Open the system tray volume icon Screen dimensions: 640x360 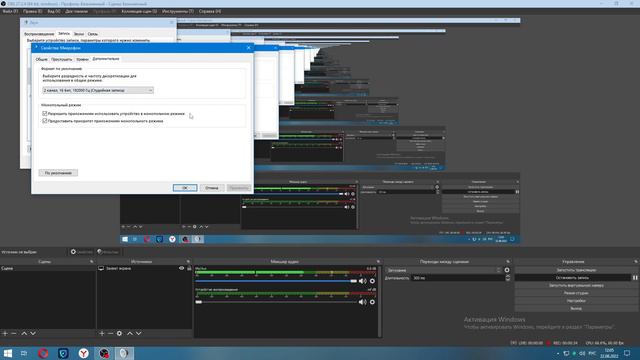coord(582,353)
